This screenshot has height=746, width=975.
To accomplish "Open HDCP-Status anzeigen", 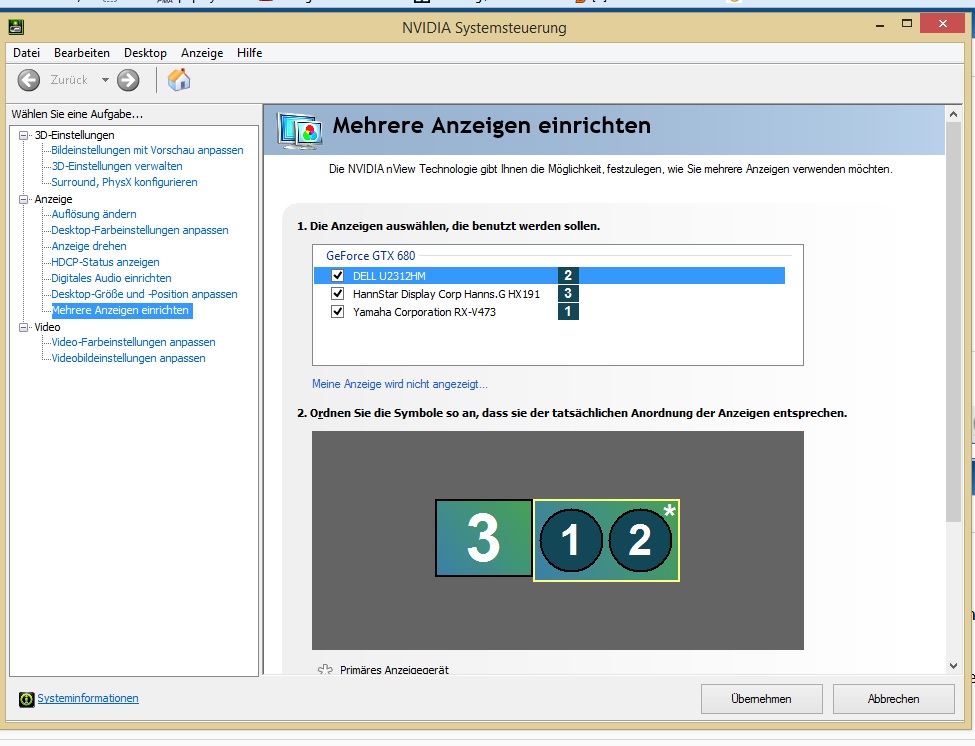I will click(x=105, y=262).
